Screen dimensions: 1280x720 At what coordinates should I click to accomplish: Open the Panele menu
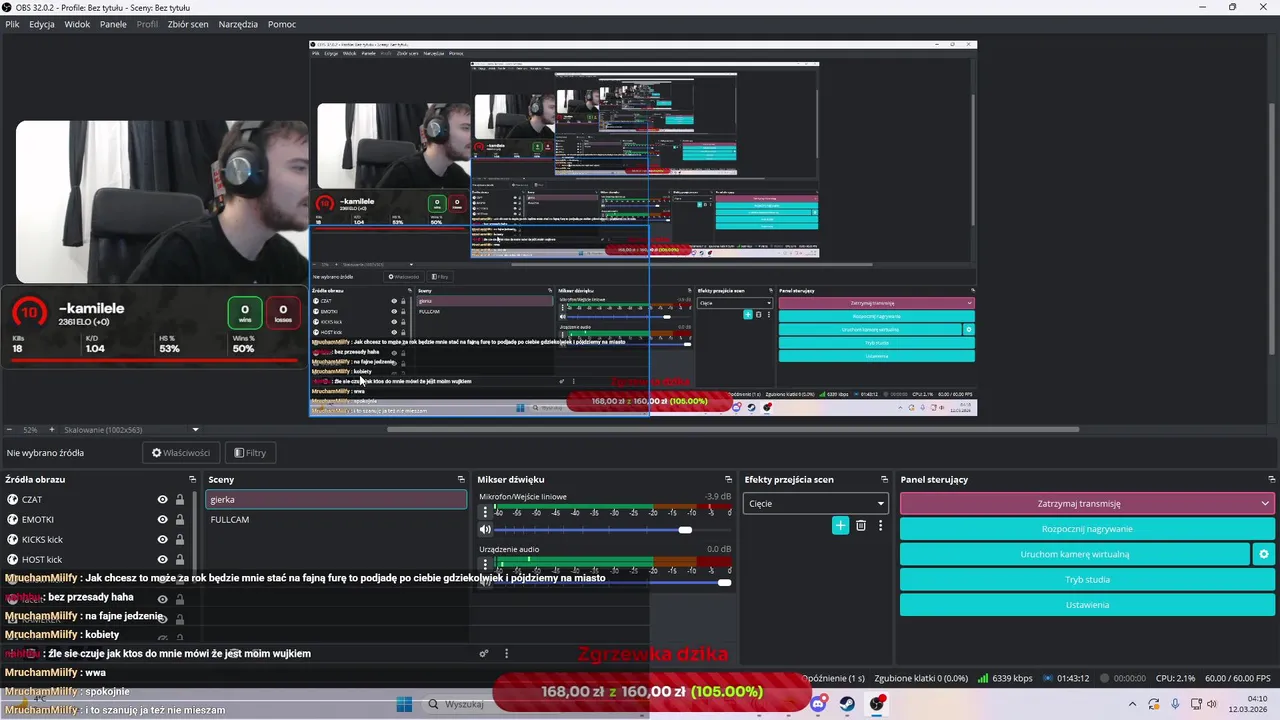[113, 24]
